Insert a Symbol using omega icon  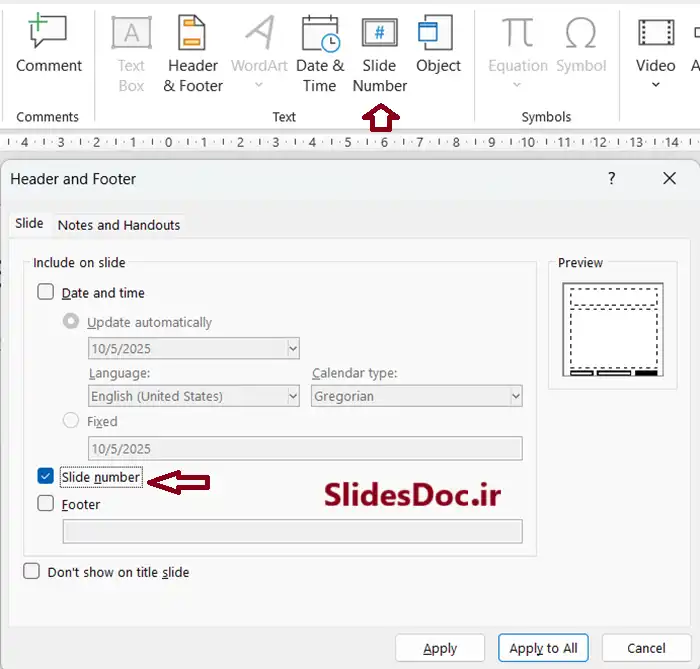pyautogui.click(x=581, y=35)
